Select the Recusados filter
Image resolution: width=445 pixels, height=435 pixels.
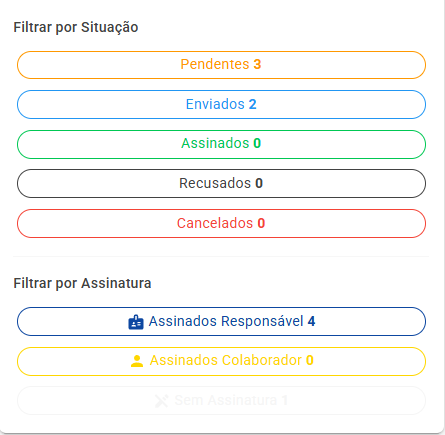221,183
